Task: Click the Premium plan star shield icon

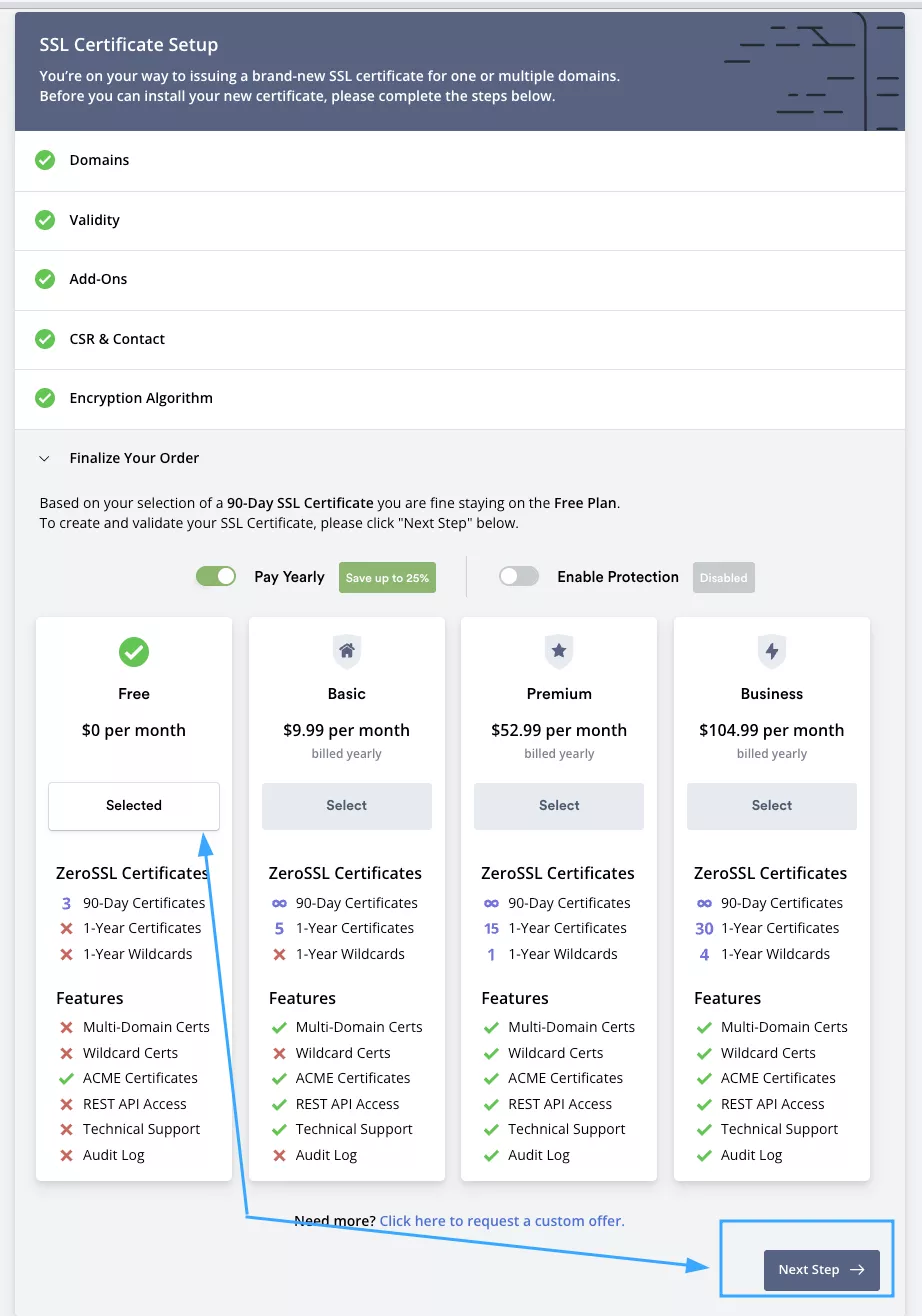Action: pyautogui.click(x=559, y=652)
